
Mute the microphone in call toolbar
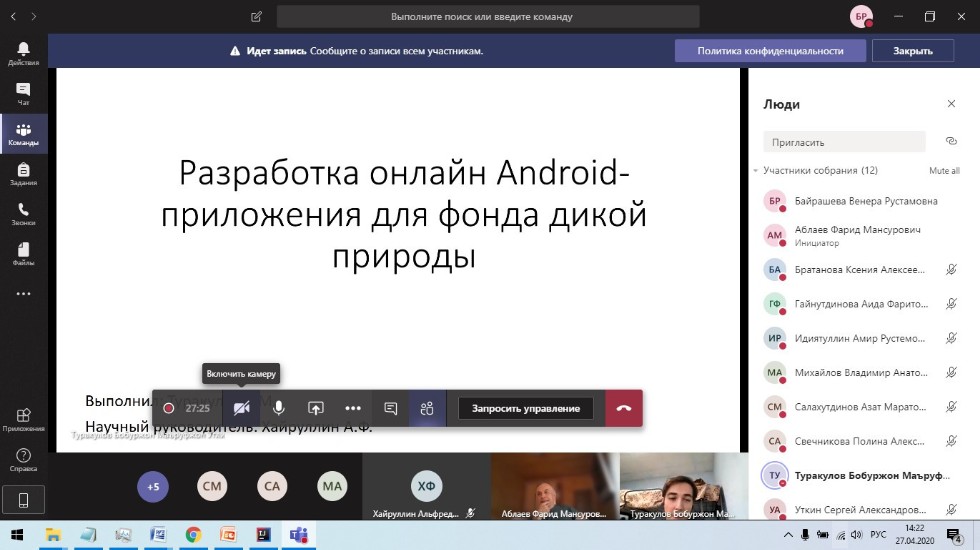click(279, 408)
